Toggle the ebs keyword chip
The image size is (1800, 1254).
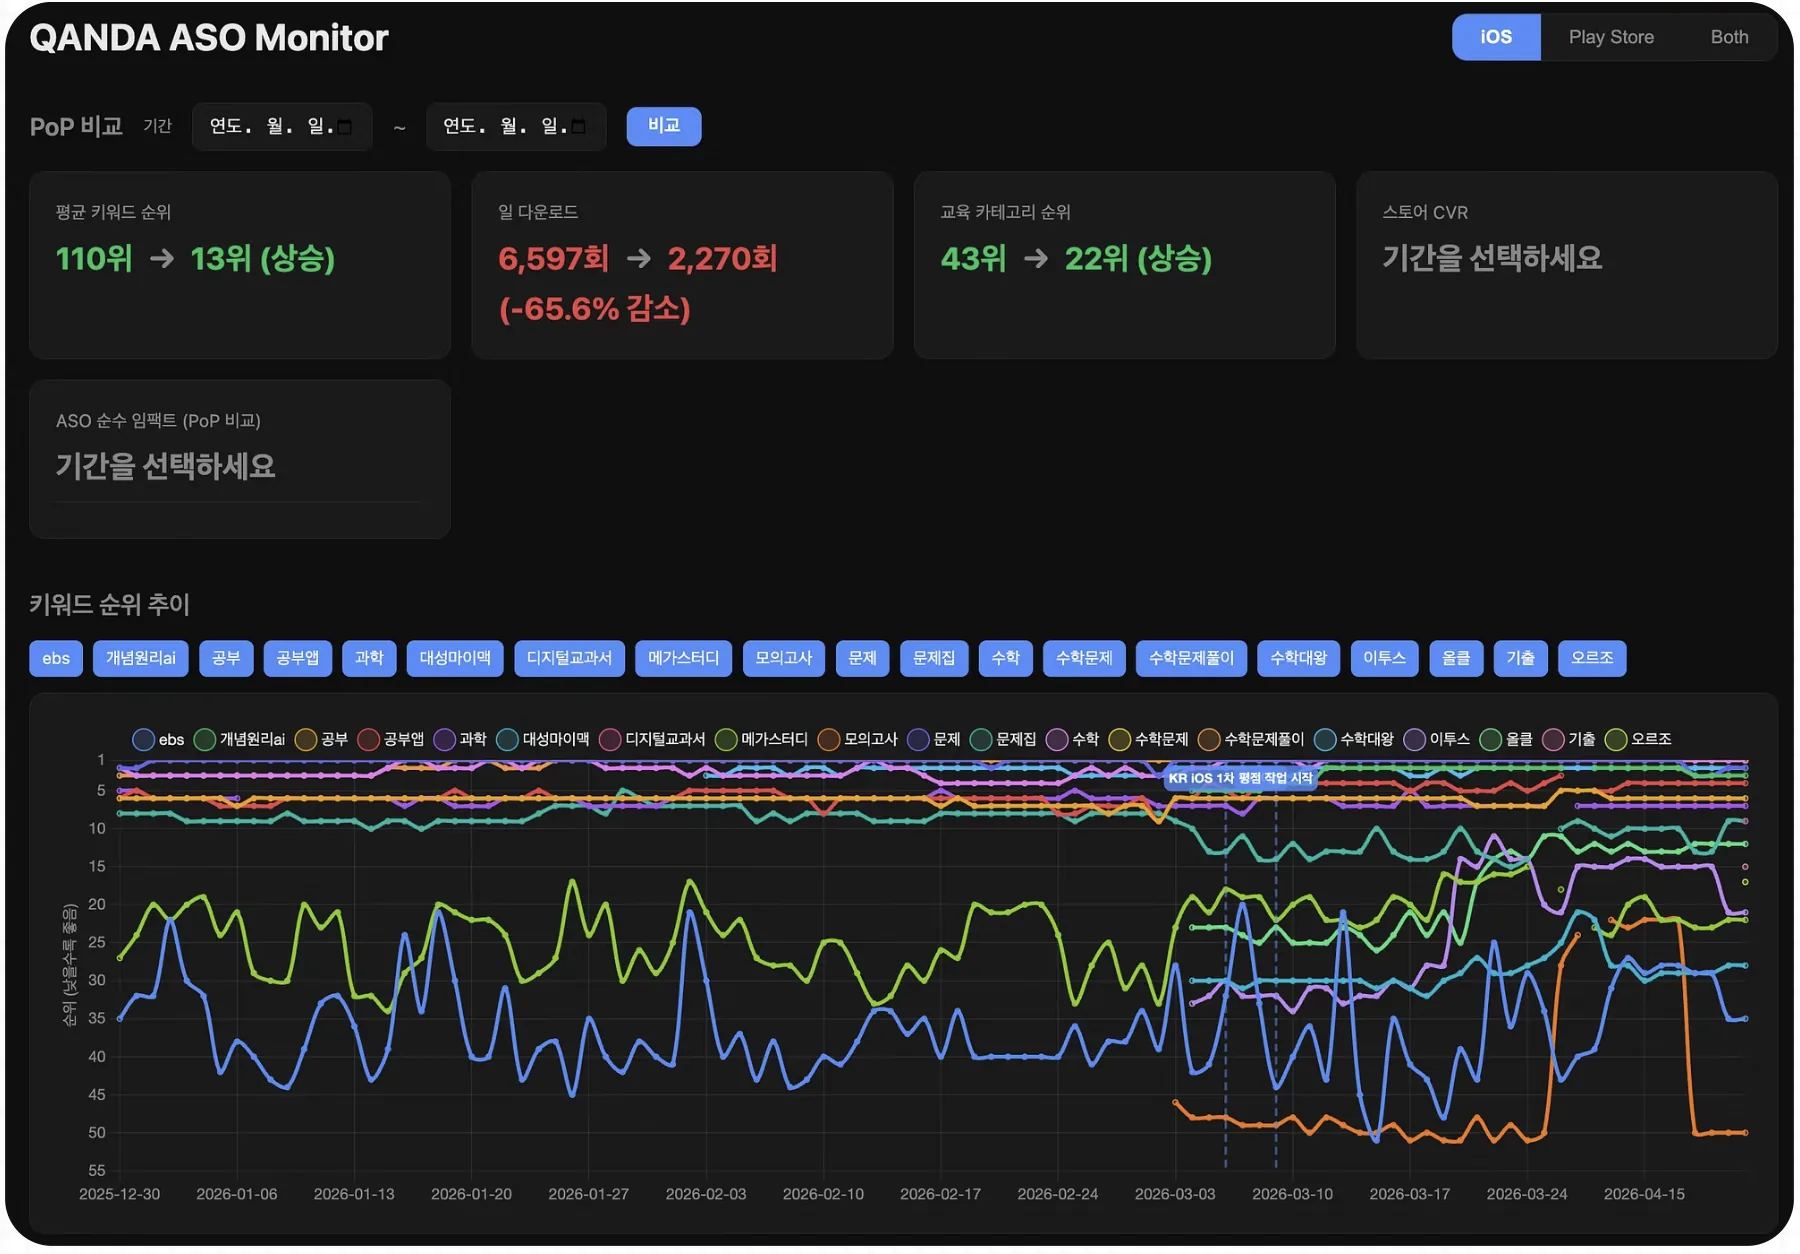56,658
